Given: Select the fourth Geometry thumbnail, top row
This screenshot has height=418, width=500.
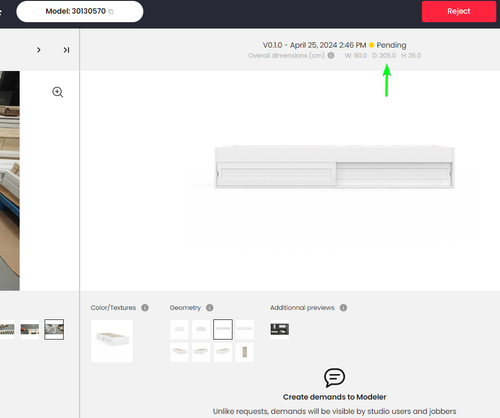Looking at the screenshot, I should (x=245, y=329).
